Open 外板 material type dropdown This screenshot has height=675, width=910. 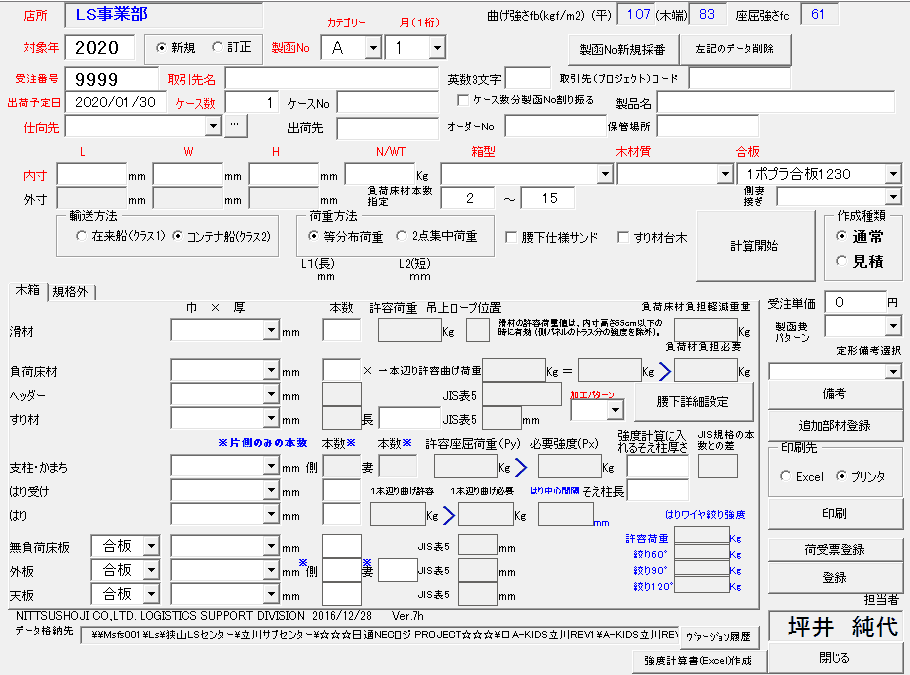tap(151, 569)
